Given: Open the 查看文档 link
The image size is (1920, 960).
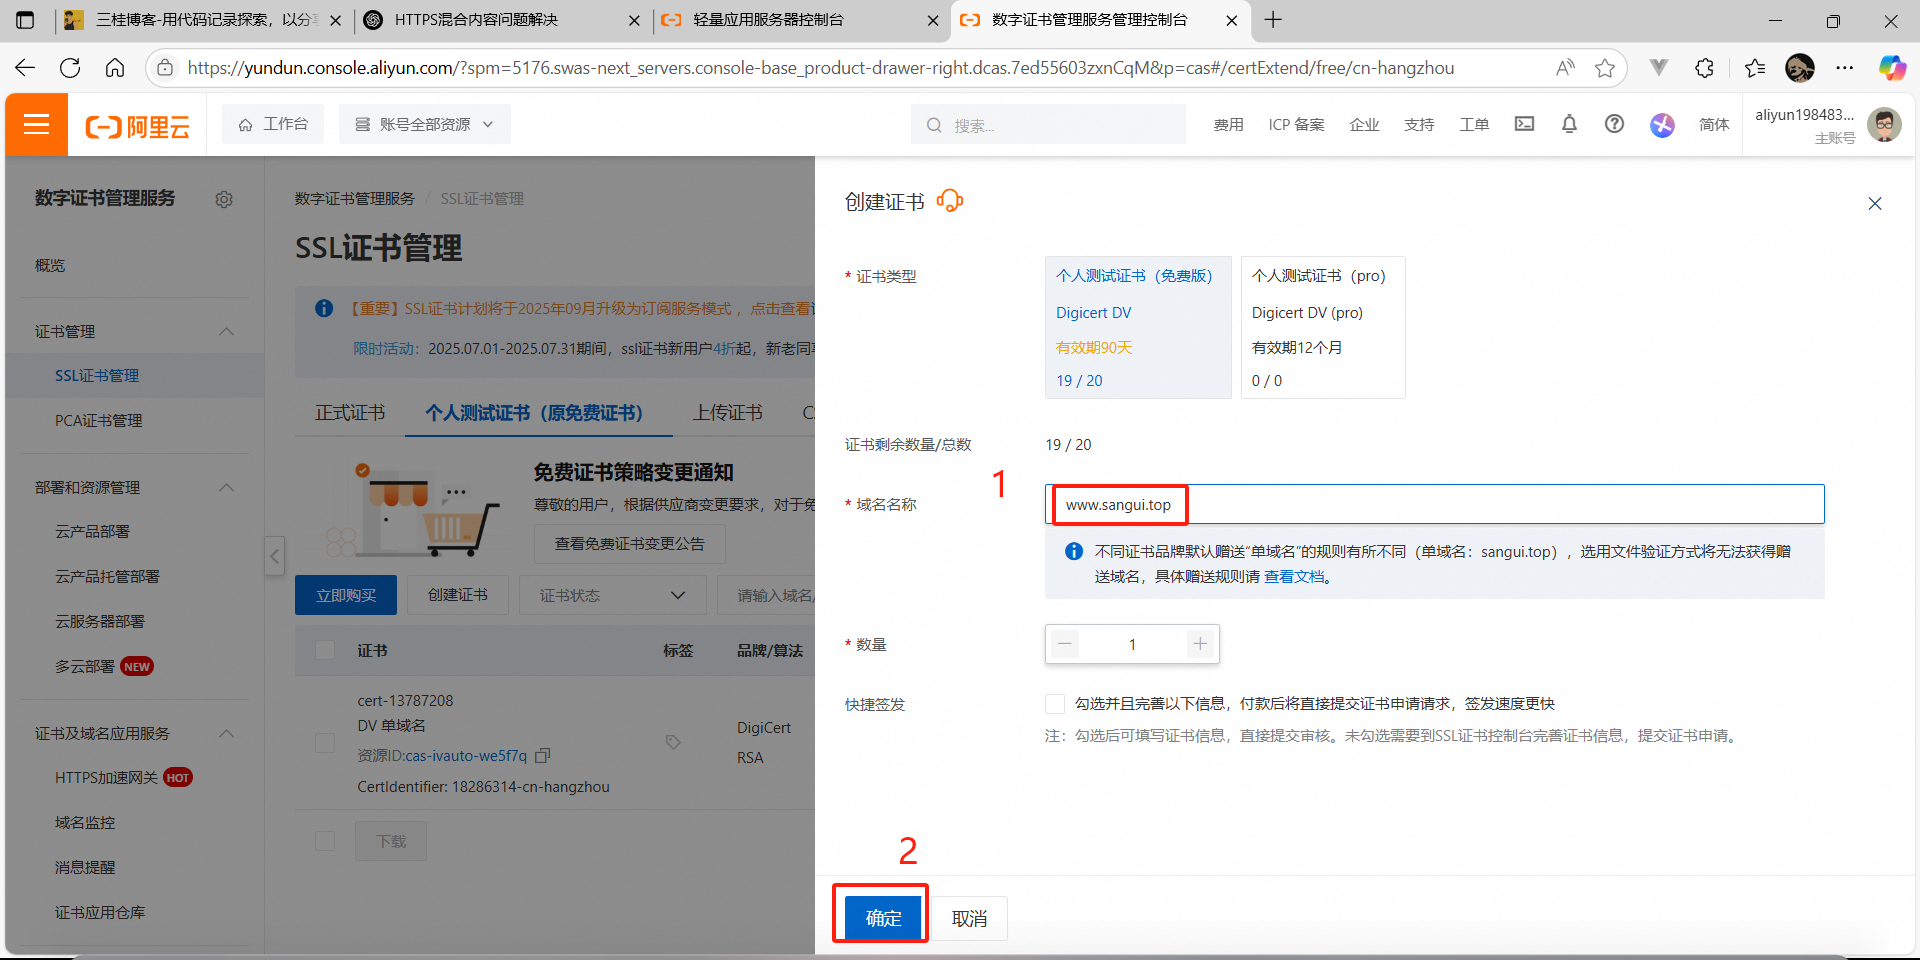Looking at the screenshot, I should pyautogui.click(x=1294, y=577).
